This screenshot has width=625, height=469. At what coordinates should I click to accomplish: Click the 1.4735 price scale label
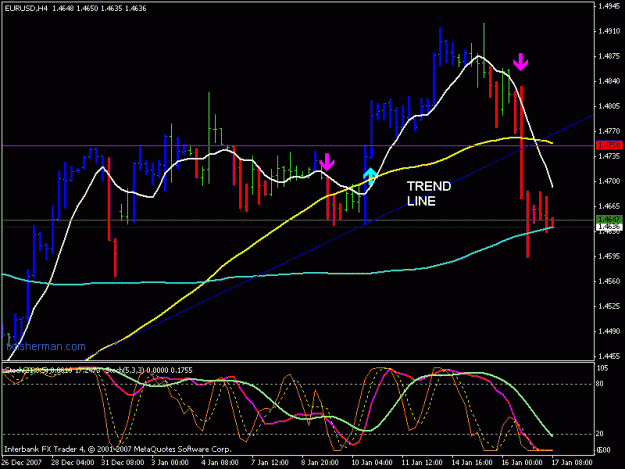[609, 156]
